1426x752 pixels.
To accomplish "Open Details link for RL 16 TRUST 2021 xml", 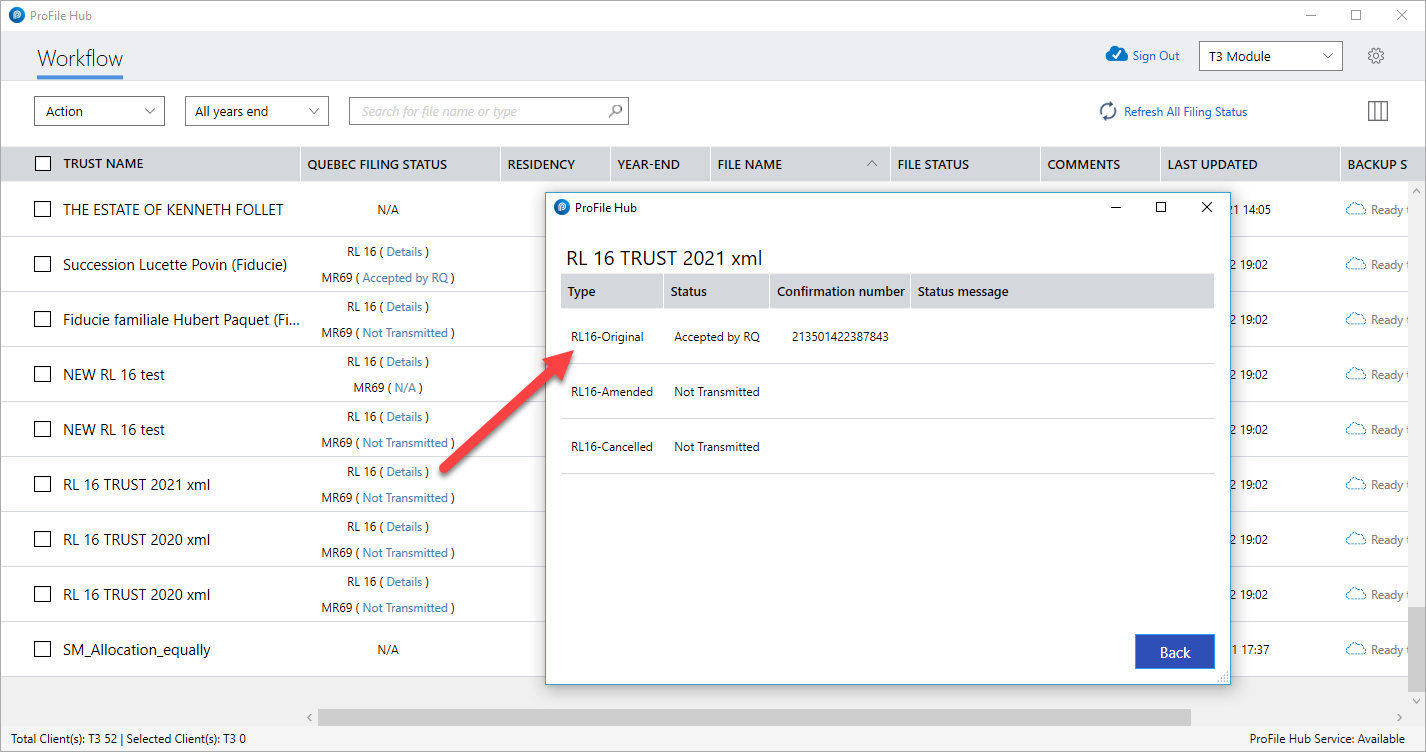I will pyautogui.click(x=404, y=472).
